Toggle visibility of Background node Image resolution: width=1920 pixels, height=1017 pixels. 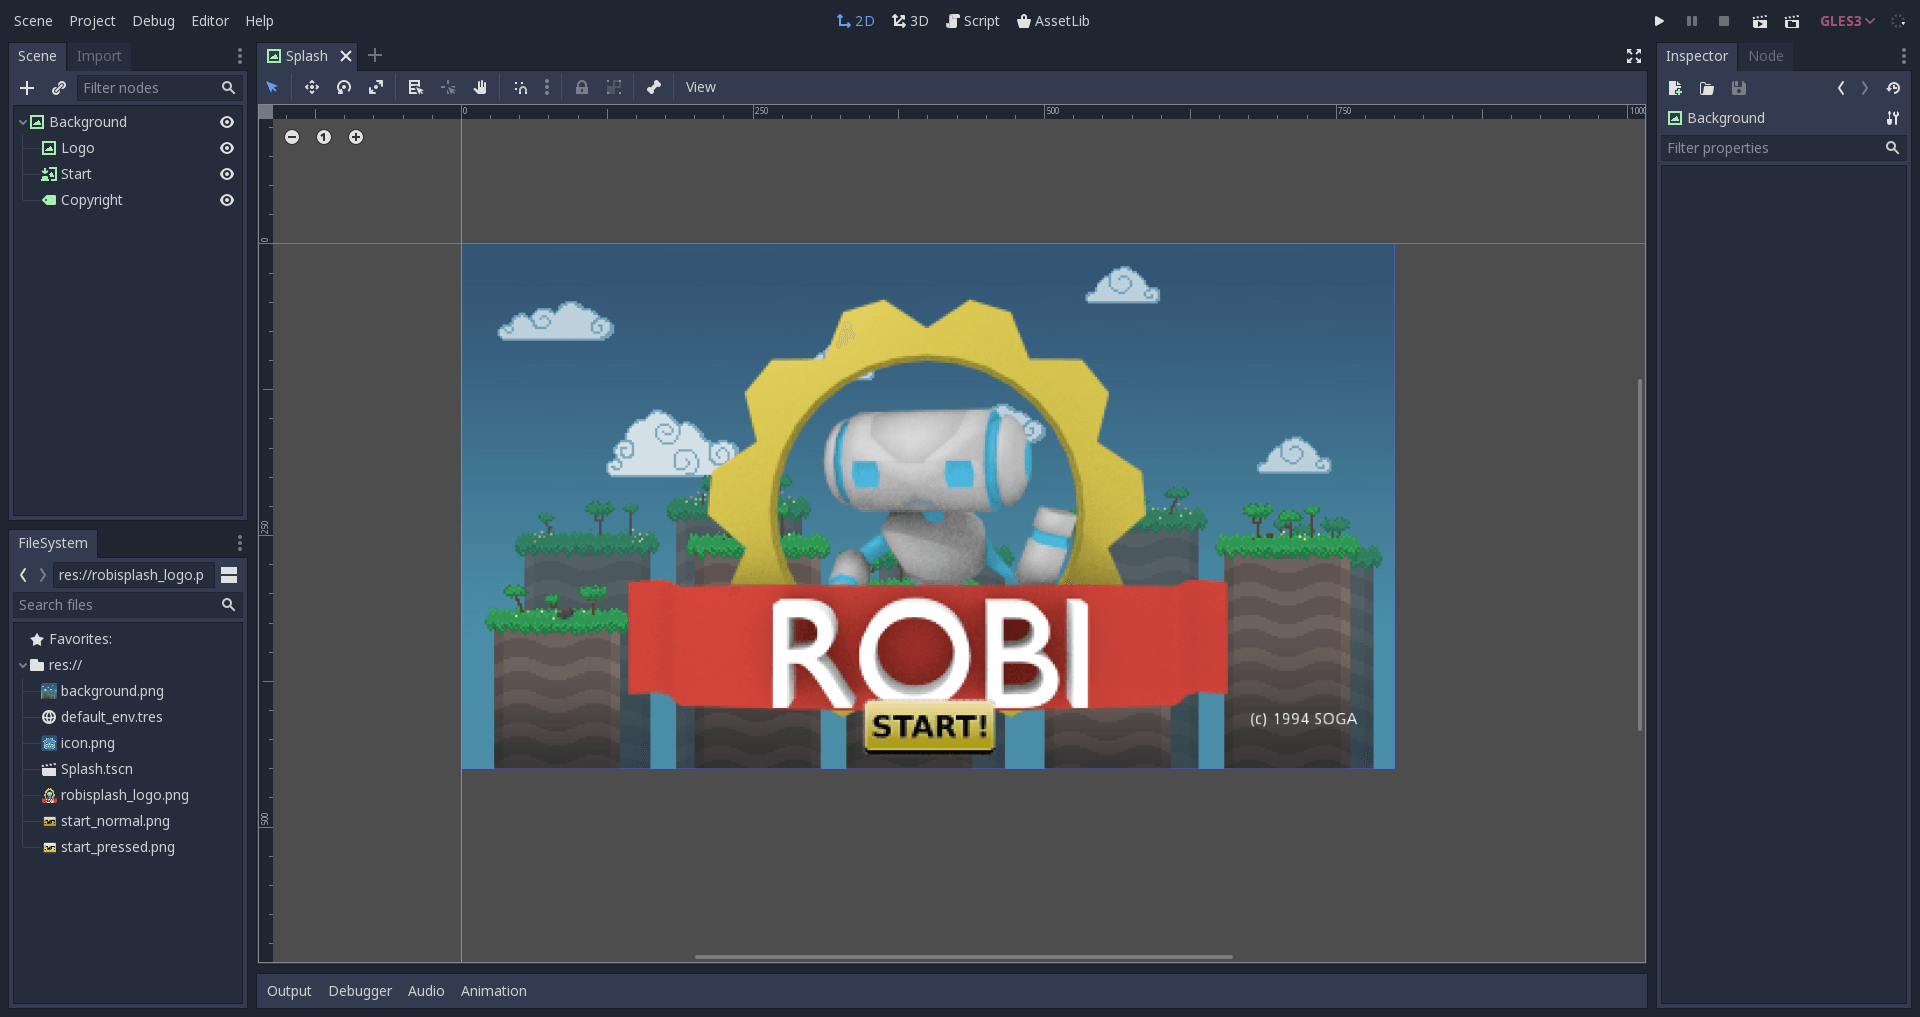pos(227,122)
